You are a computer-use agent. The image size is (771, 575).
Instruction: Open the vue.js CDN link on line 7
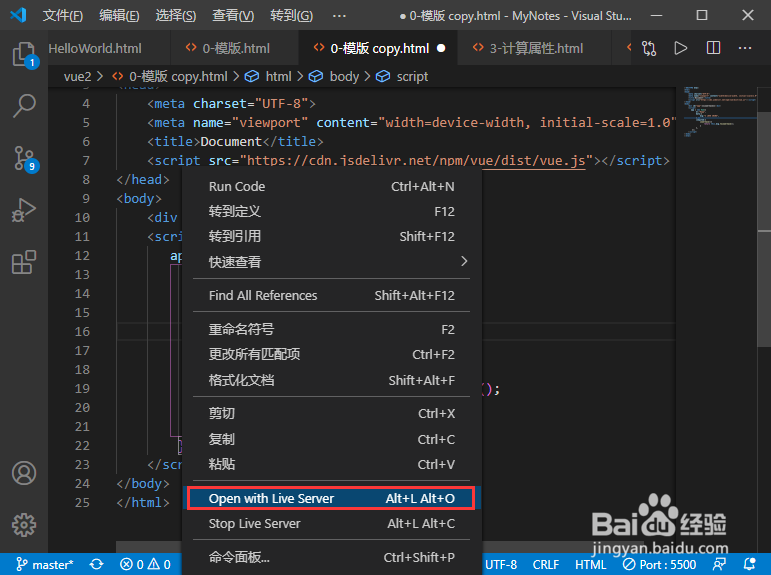click(415, 161)
